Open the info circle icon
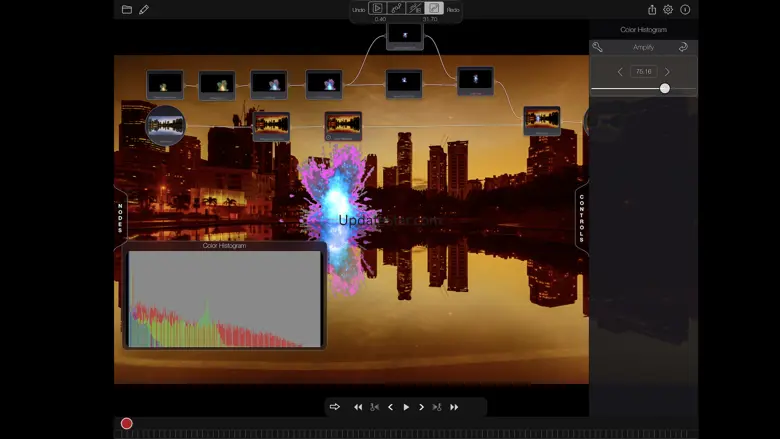 pyautogui.click(x=685, y=9)
